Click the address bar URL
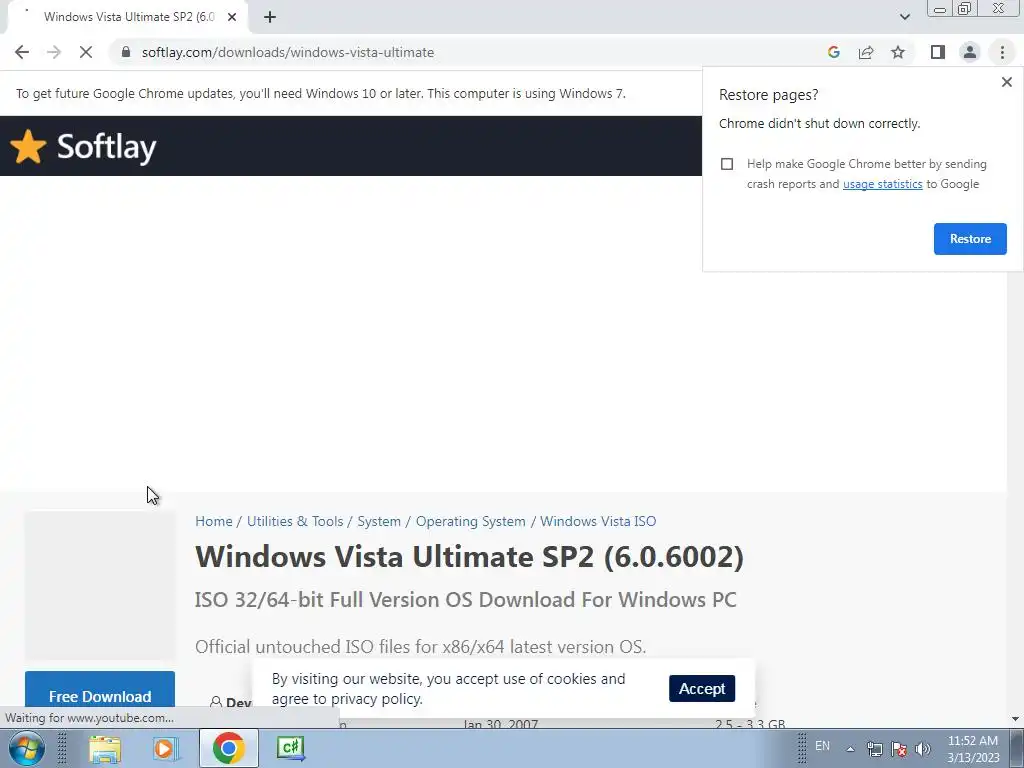Screen dimensions: 1024x768 [x=287, y=52]
